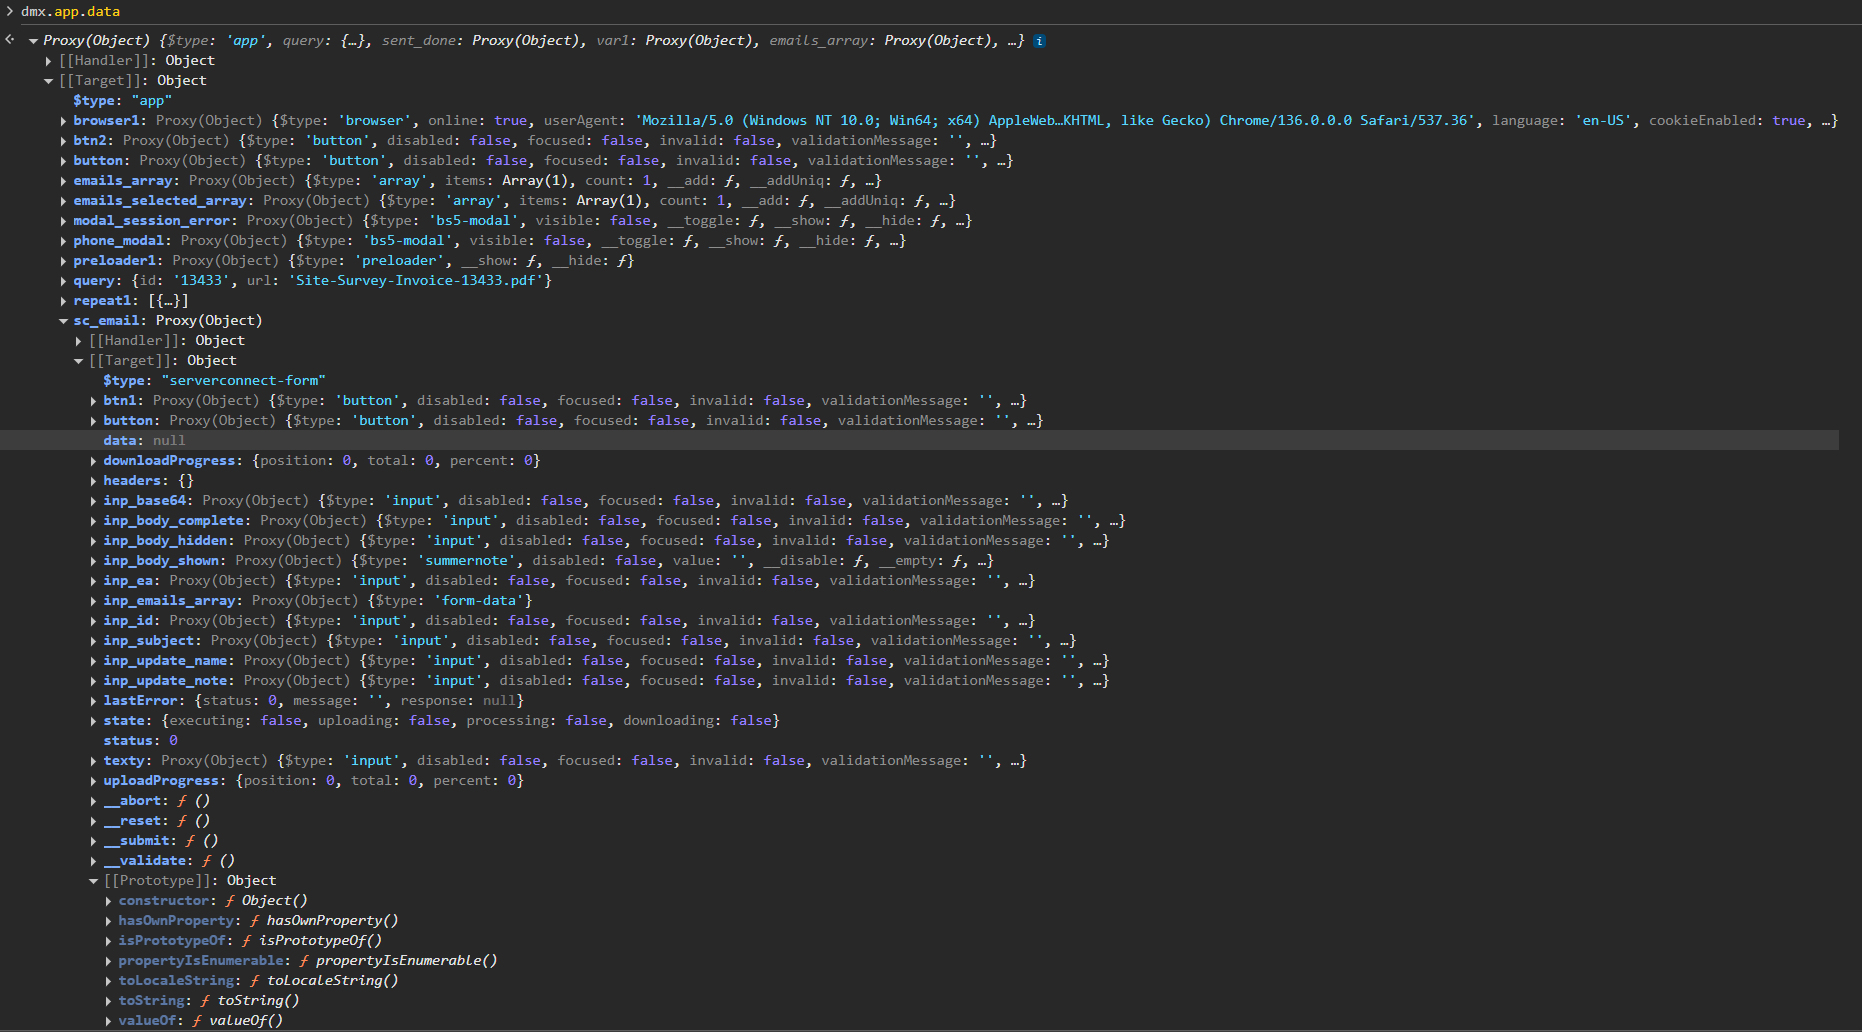Click the info icon after Proxy(Object) summary
The width and height of the screenshot is (1862, 1032).
(x=1040, y=41)
